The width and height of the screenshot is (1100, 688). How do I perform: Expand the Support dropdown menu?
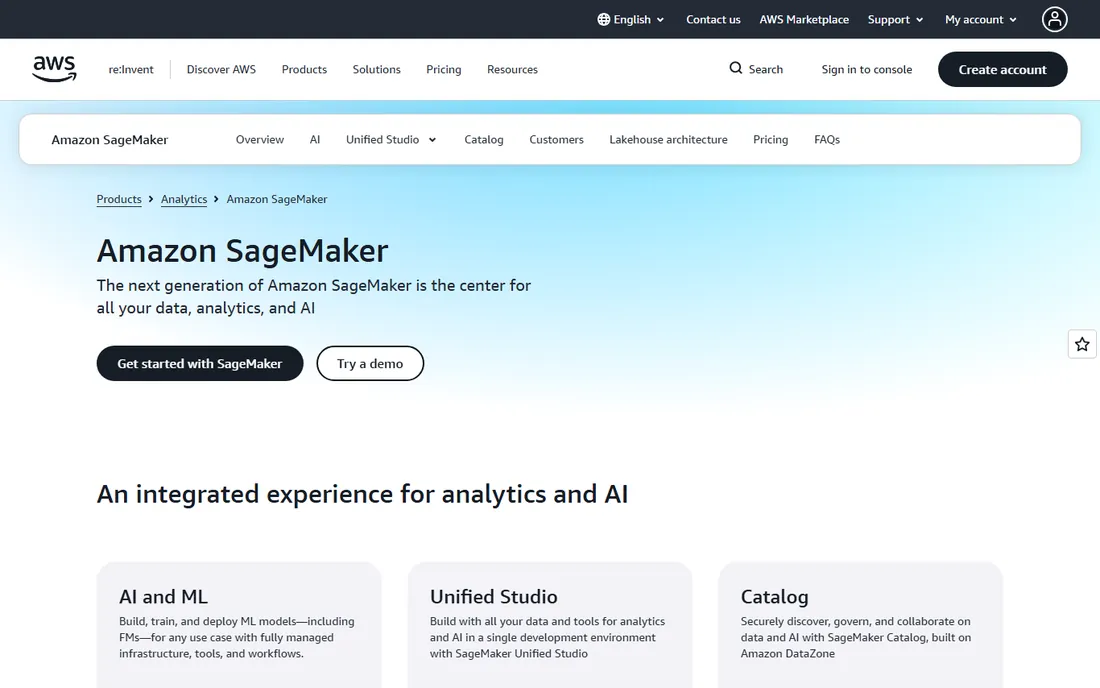[x=895, y=20]
